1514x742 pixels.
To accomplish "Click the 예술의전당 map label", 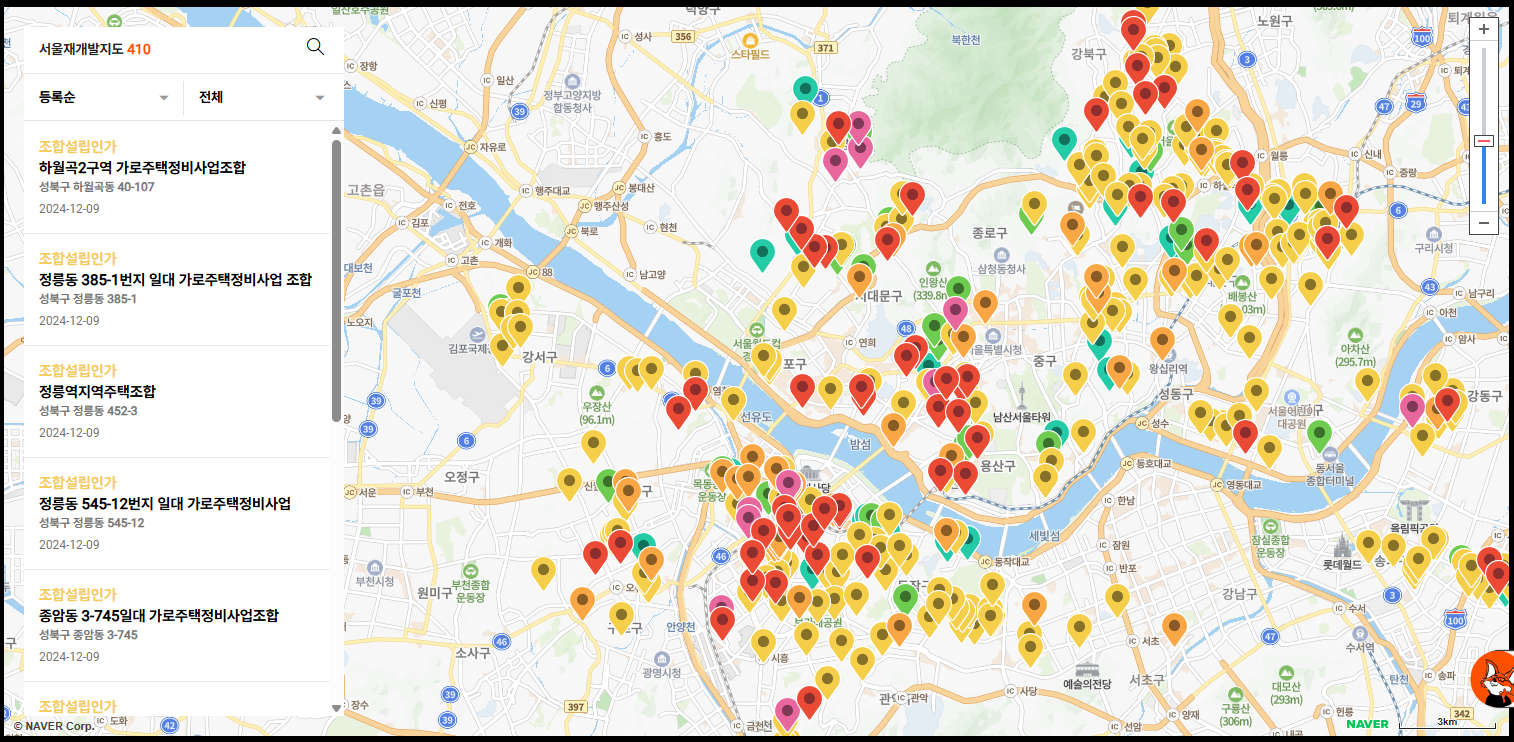I will [1088, 684].
